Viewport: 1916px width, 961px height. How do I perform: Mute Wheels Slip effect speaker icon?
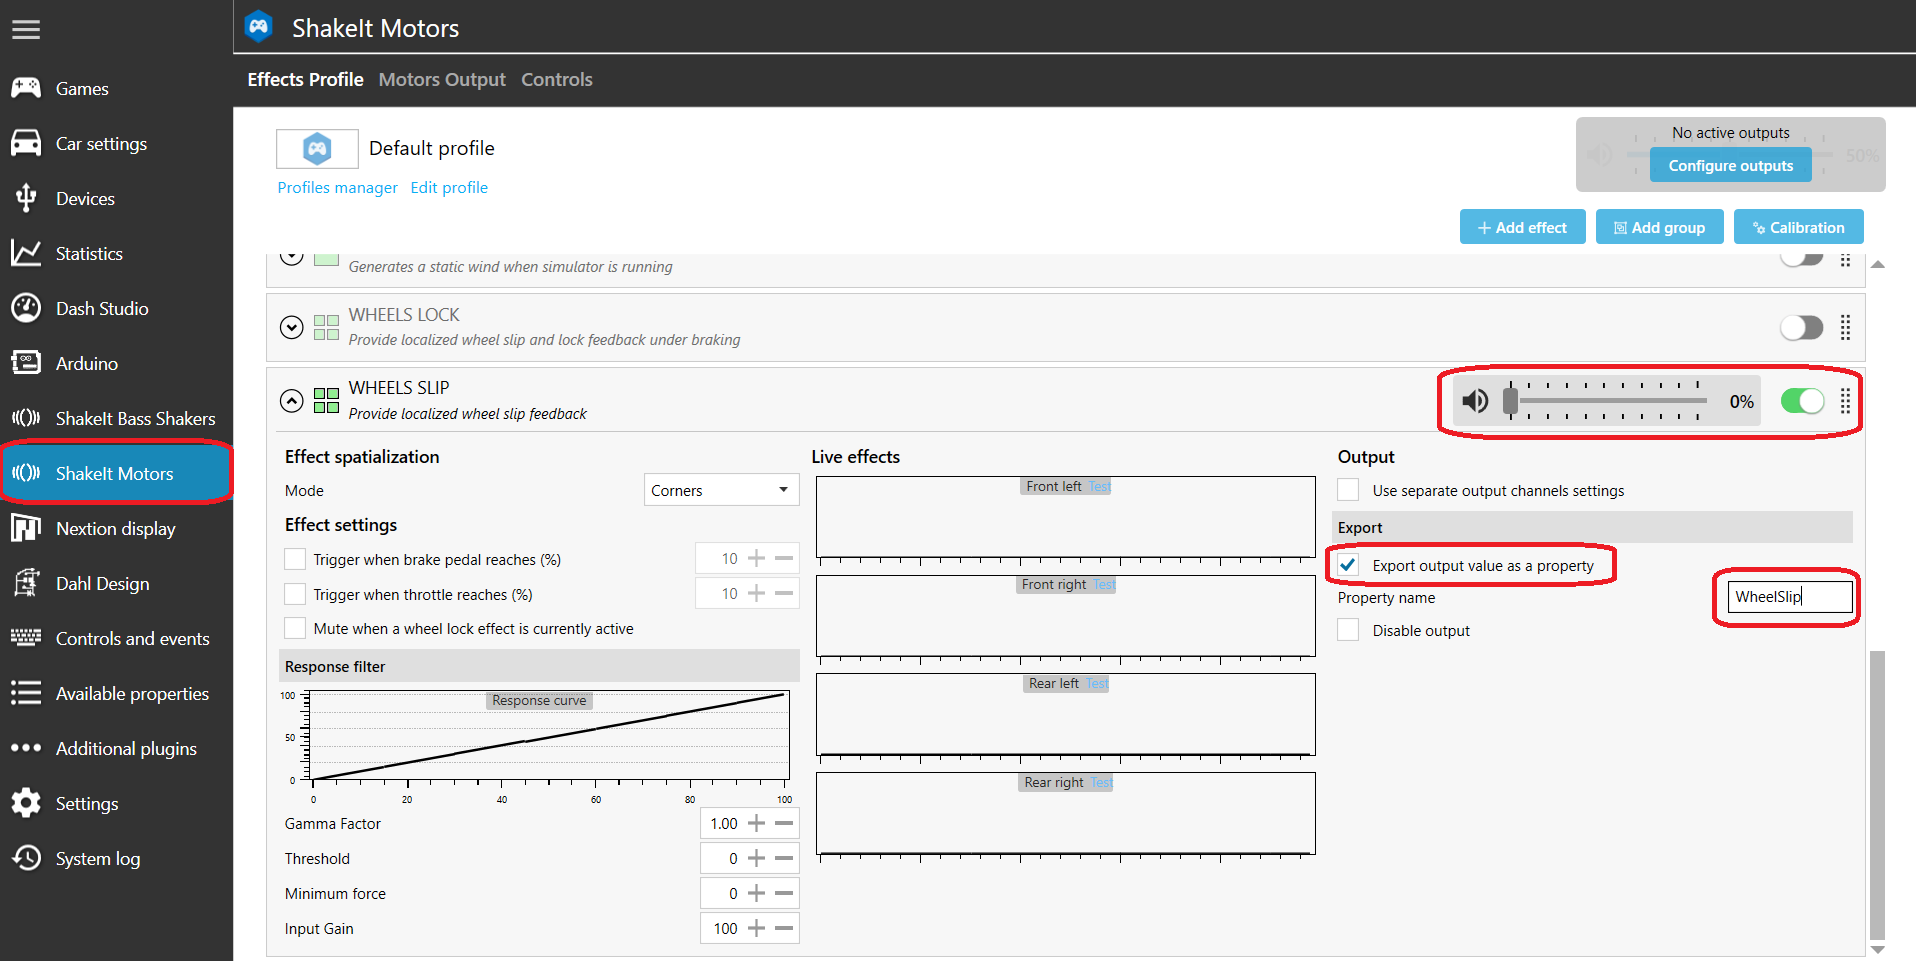[x=1475, y=402]
